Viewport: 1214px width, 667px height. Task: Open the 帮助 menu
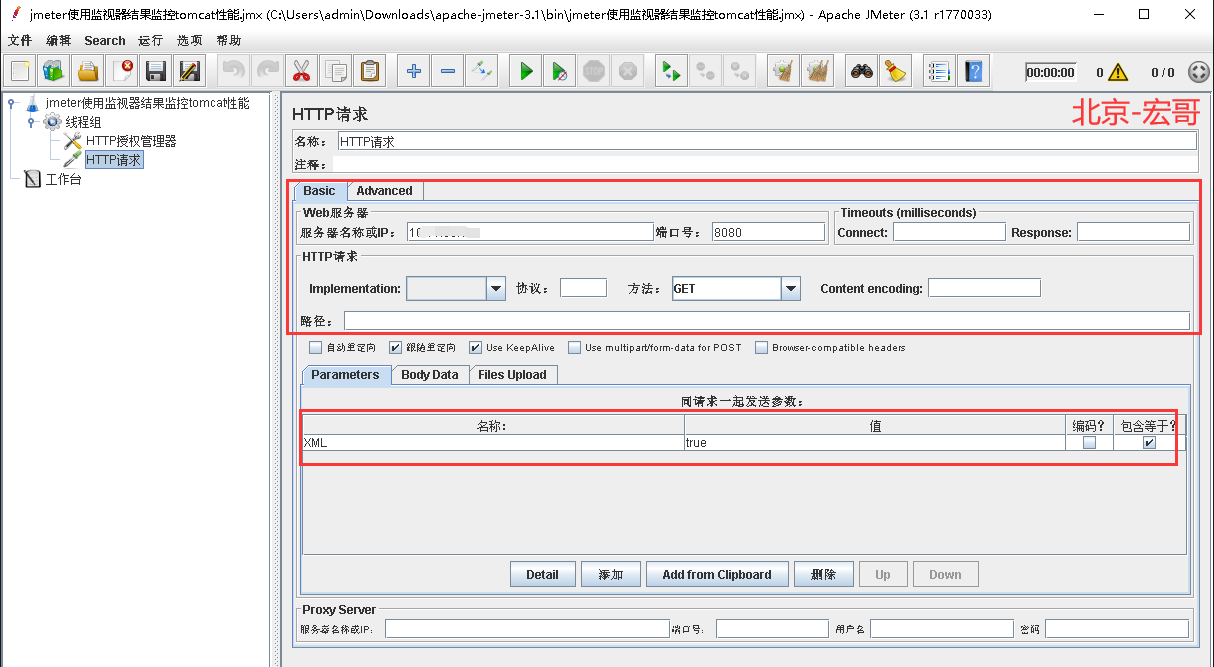tap(228, 40)
